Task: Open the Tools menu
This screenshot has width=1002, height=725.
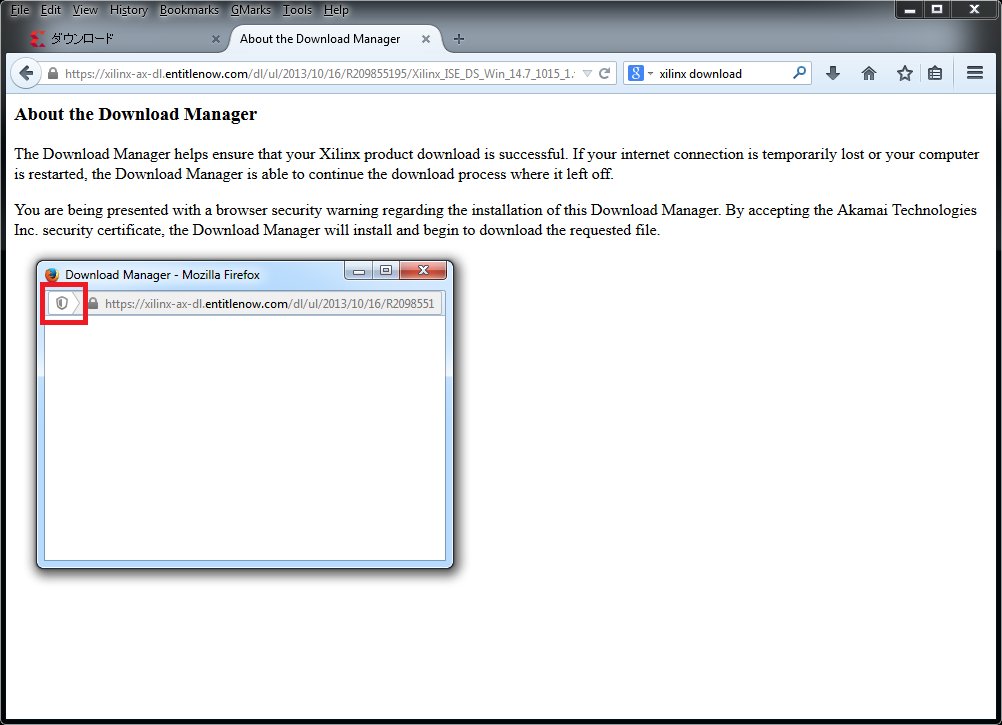Action: 297,10
